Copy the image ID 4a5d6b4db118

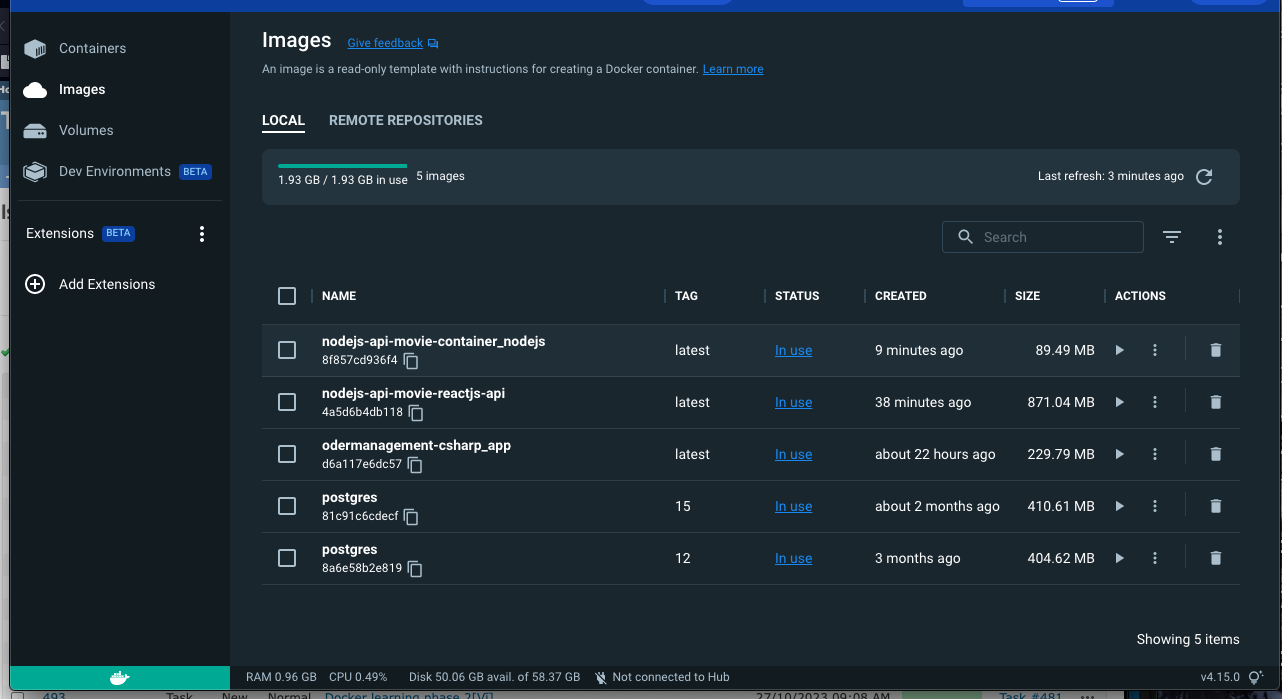coord(416,413)
